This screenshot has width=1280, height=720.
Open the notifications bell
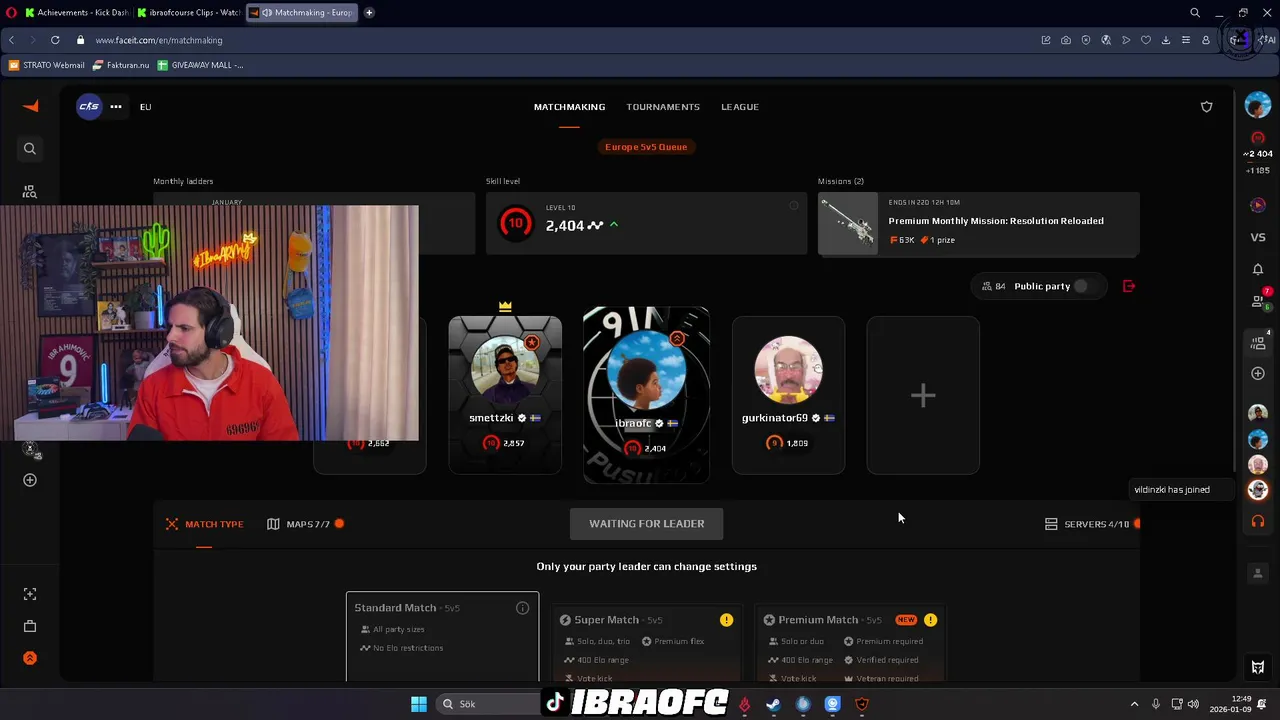[x=1258, y=269]
